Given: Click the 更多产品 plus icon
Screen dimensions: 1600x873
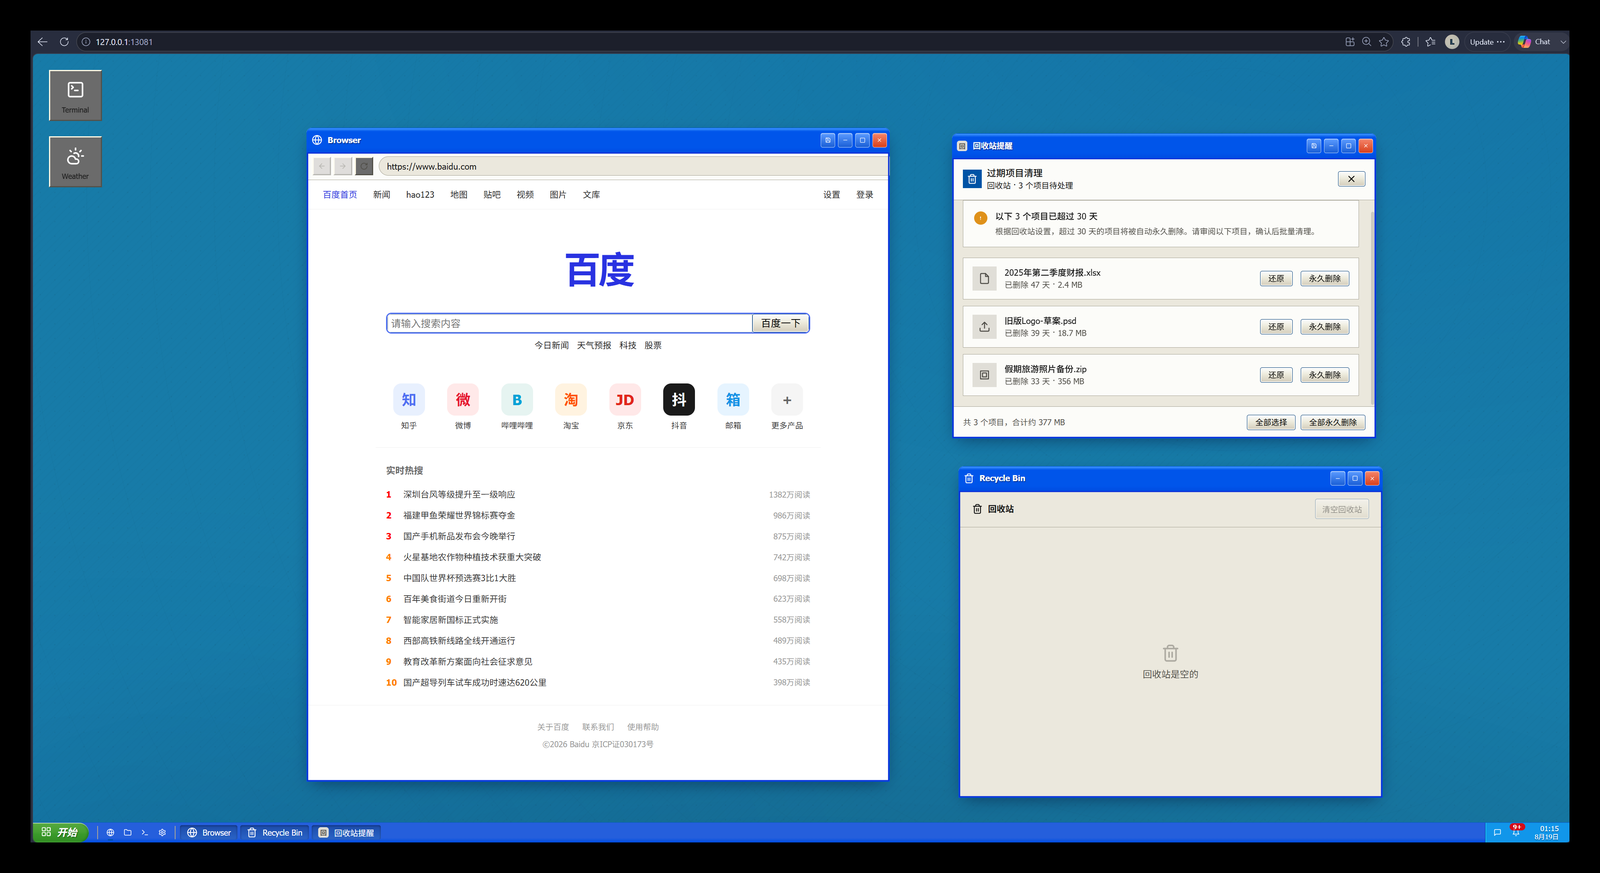Looking at the screenshot, I should [x=787, y=400].
